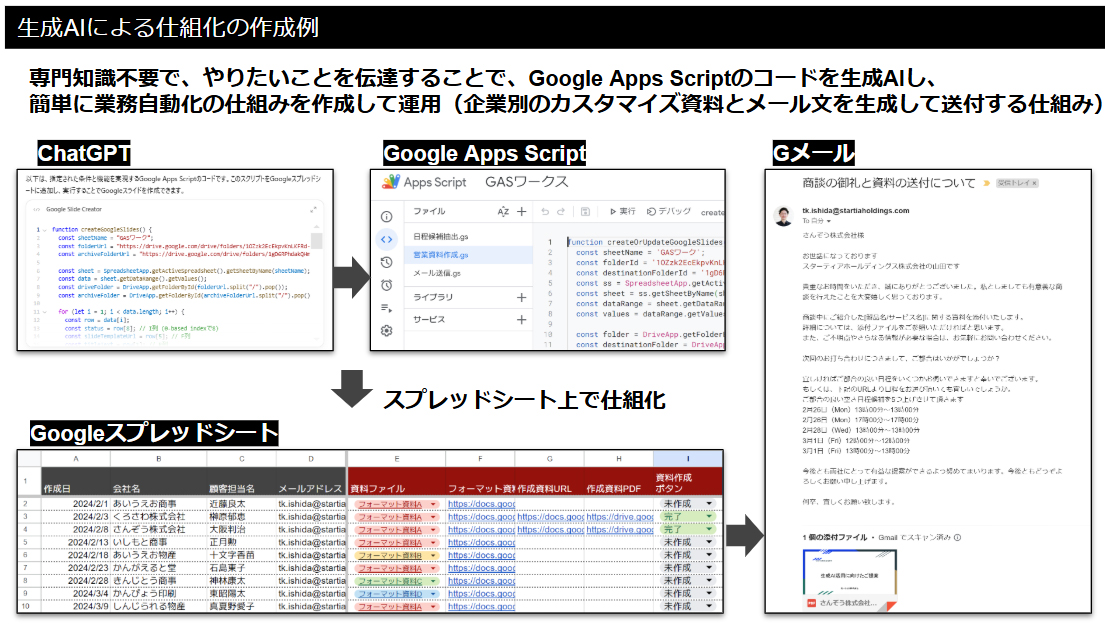Open the メール送信.gs file
The image size is (1105, 628).
[x=437, y=274]
